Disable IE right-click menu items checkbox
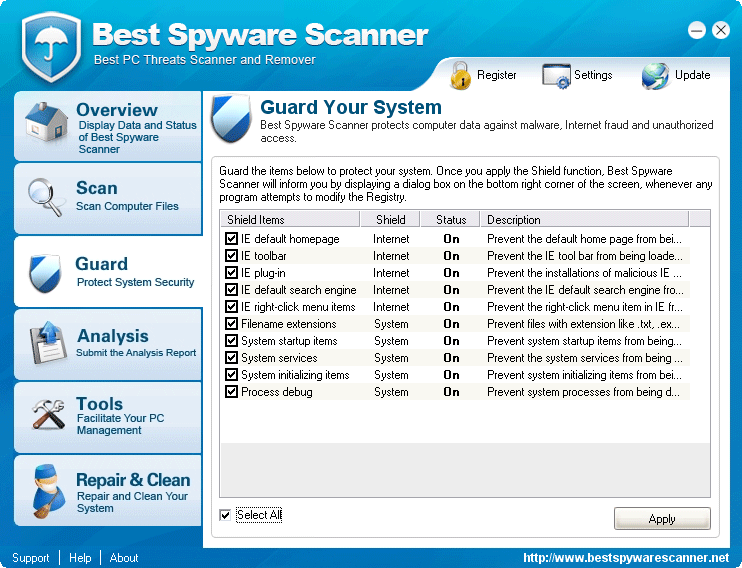The image size is (742, 568). (231, 307)
